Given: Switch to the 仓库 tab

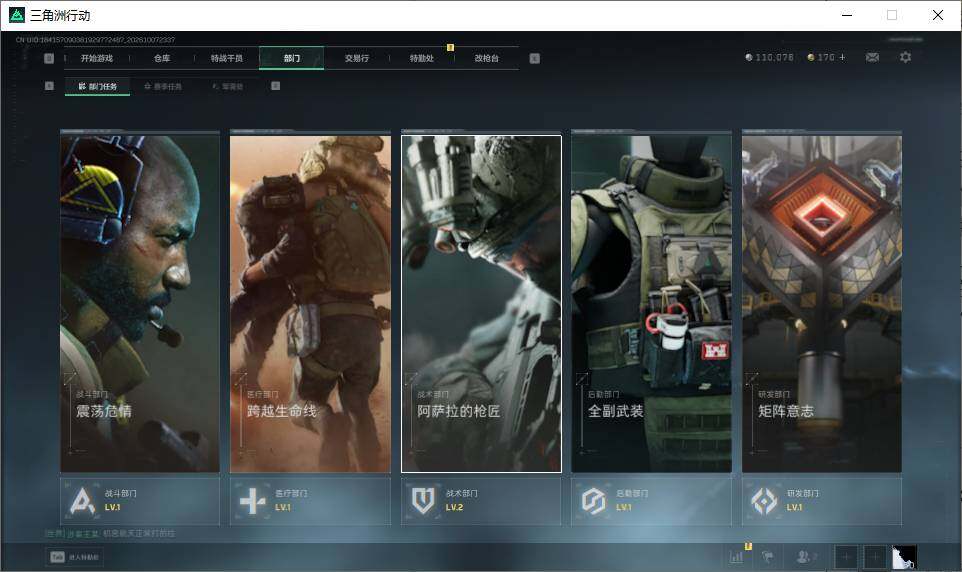Looking at the screenshot, I should [162, 58].
